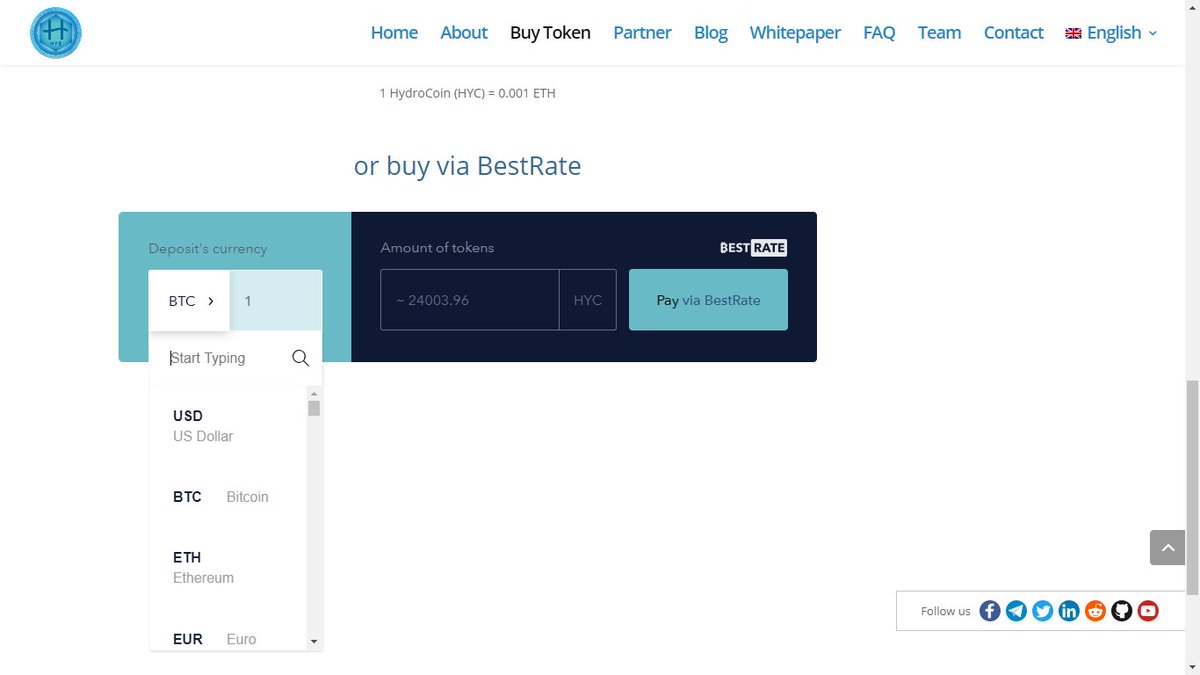1200x675 pixels.
Task: Click the back-to-top arrow button
Action: [x=1167, y=547]
